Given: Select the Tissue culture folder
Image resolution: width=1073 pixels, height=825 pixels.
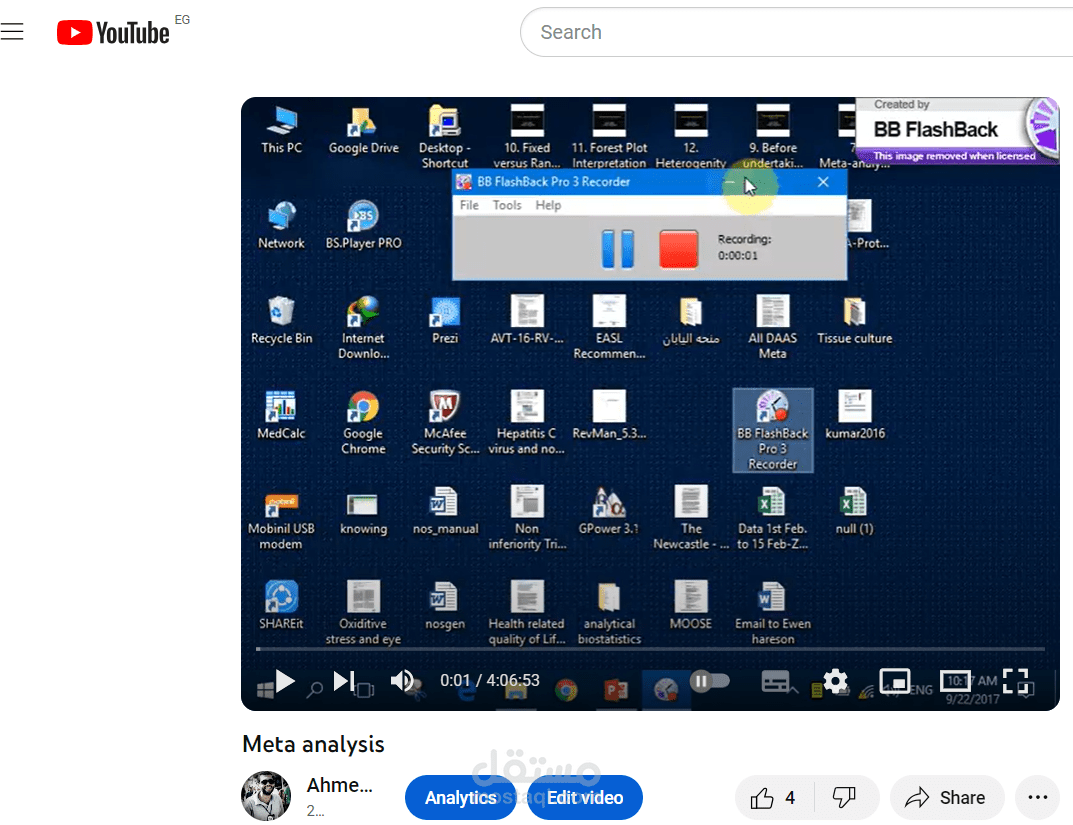Looking at the screenshot, I should pyautogui.click(x=855, y=320).
